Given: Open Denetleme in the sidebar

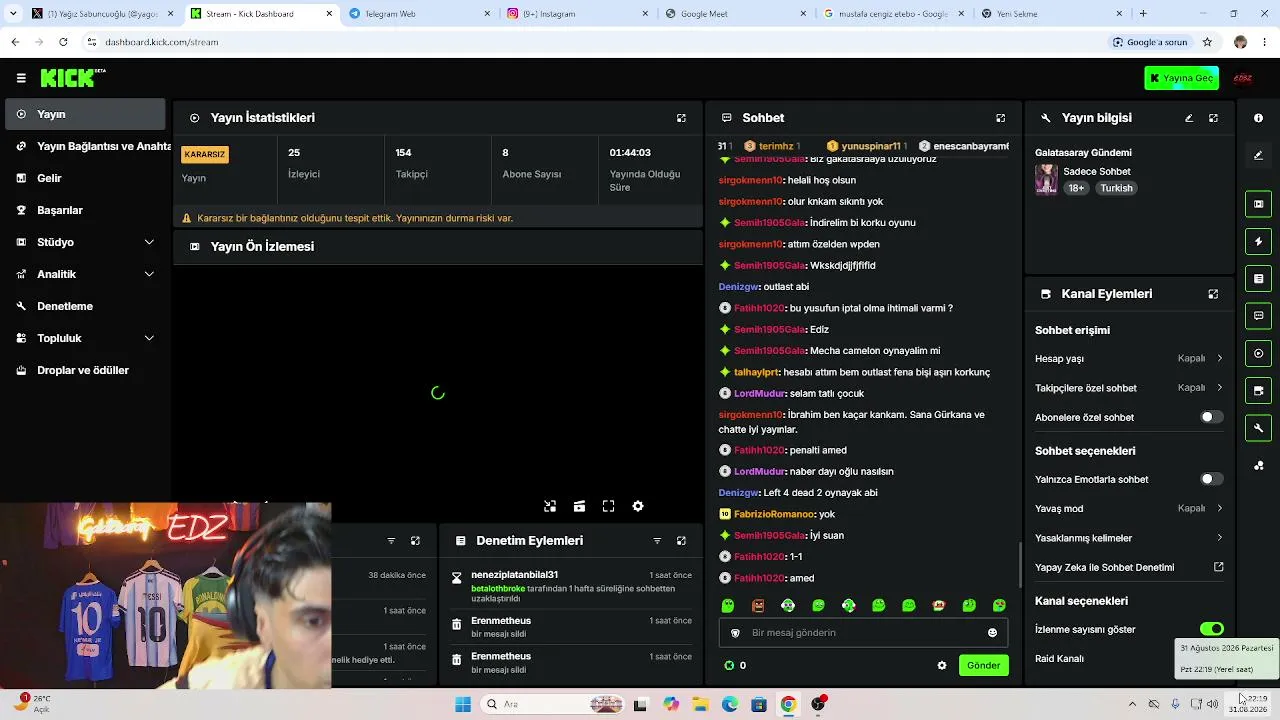Looking at the screenshot, I should [83, 306].
